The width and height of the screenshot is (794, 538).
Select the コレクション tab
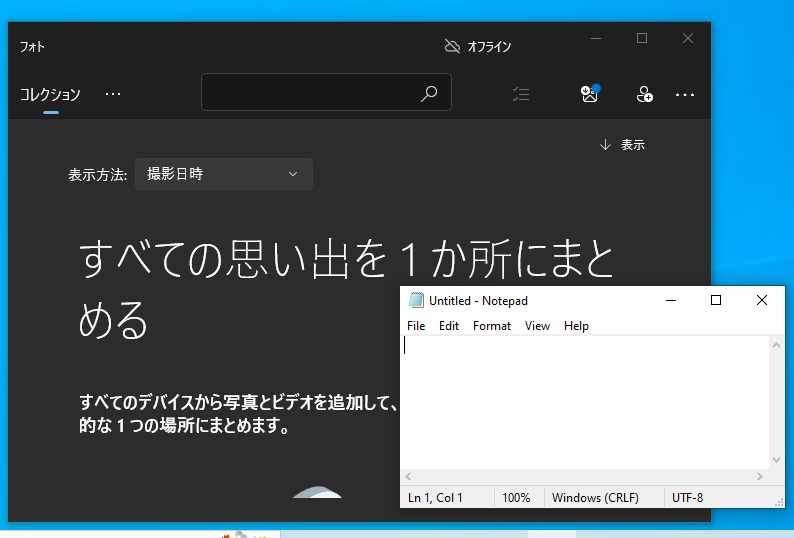(50, 95)
